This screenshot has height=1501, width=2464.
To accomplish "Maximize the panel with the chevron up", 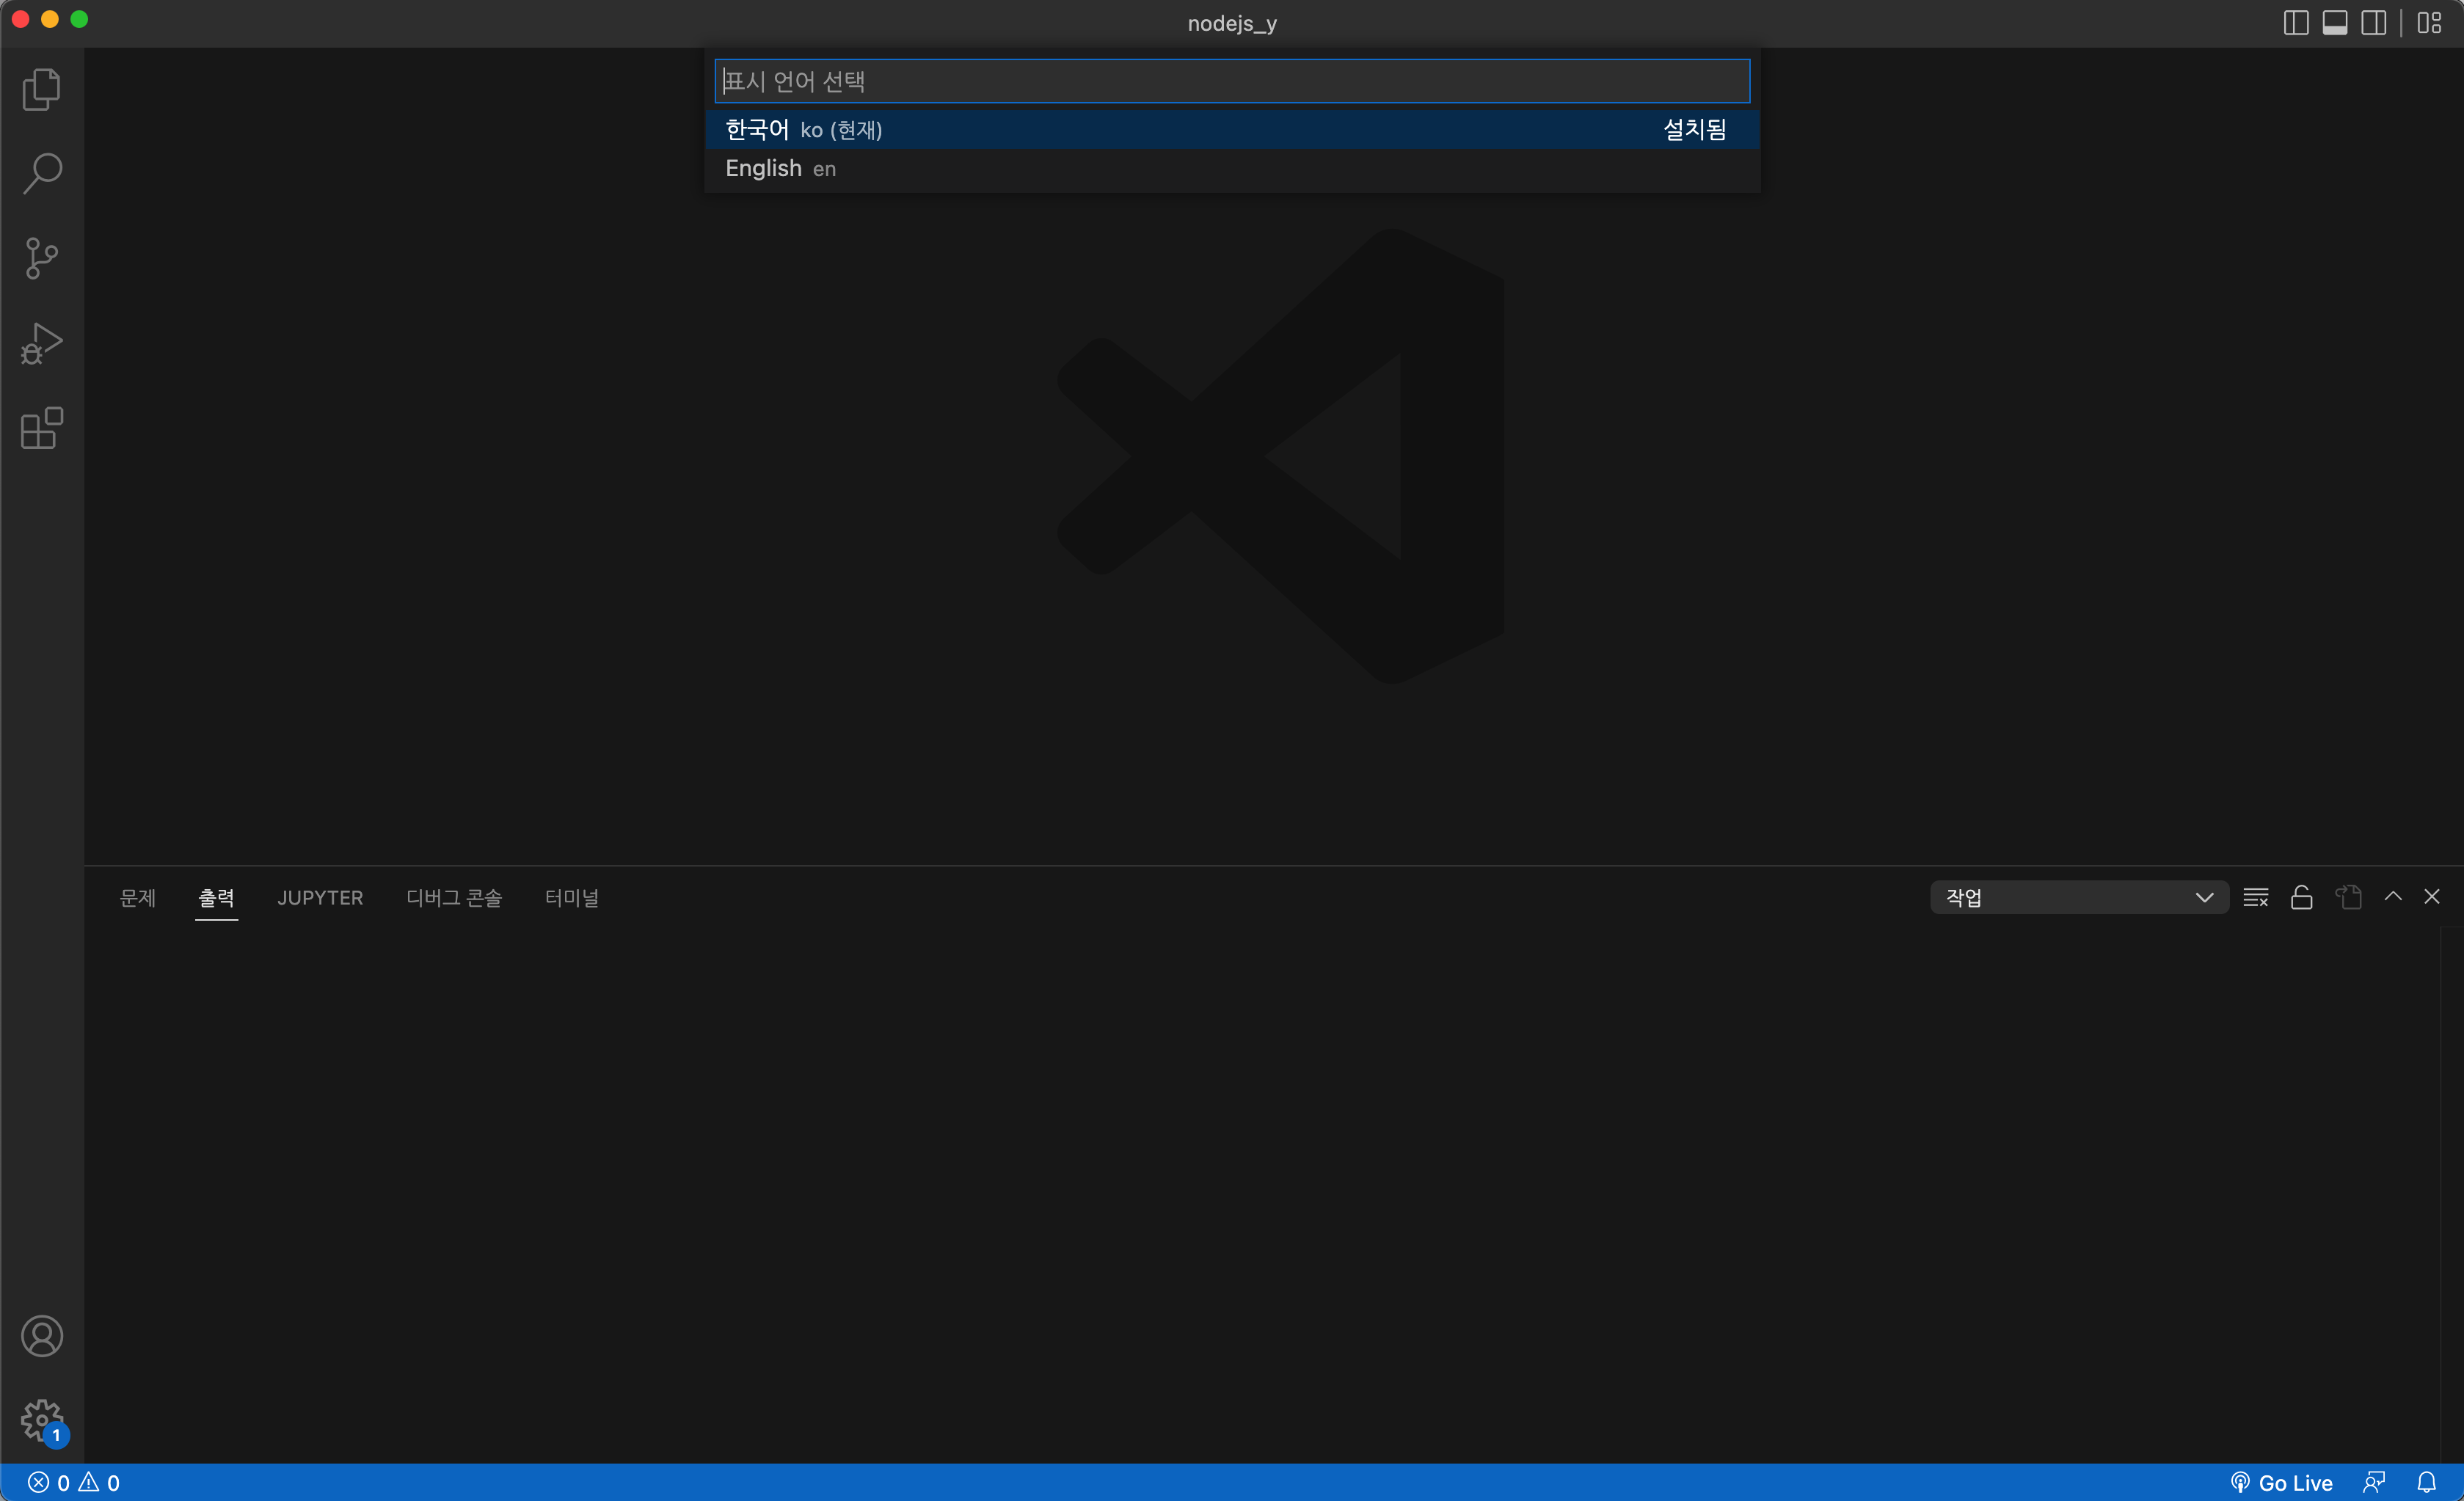I will 2392,896.
